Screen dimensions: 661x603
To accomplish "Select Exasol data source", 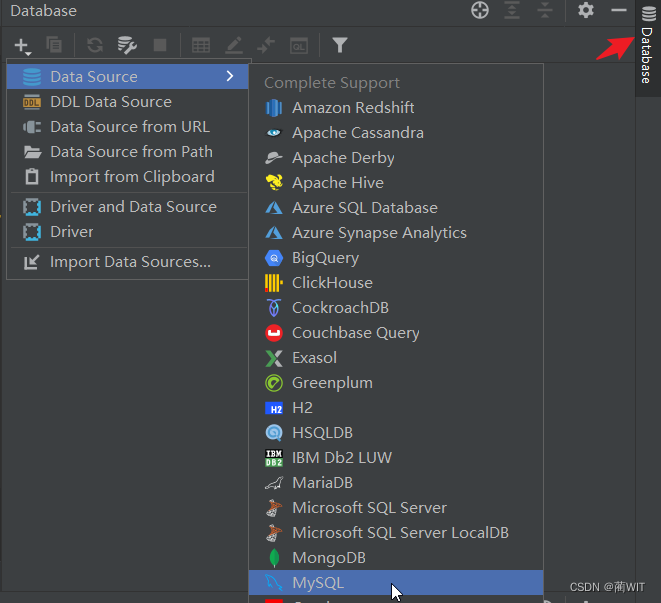I will [x=396, y=358].
